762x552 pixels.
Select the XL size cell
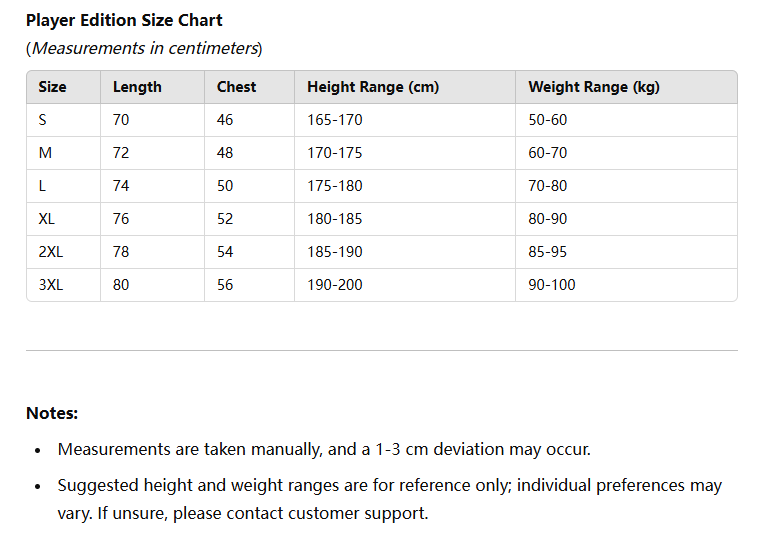[64, 219]
